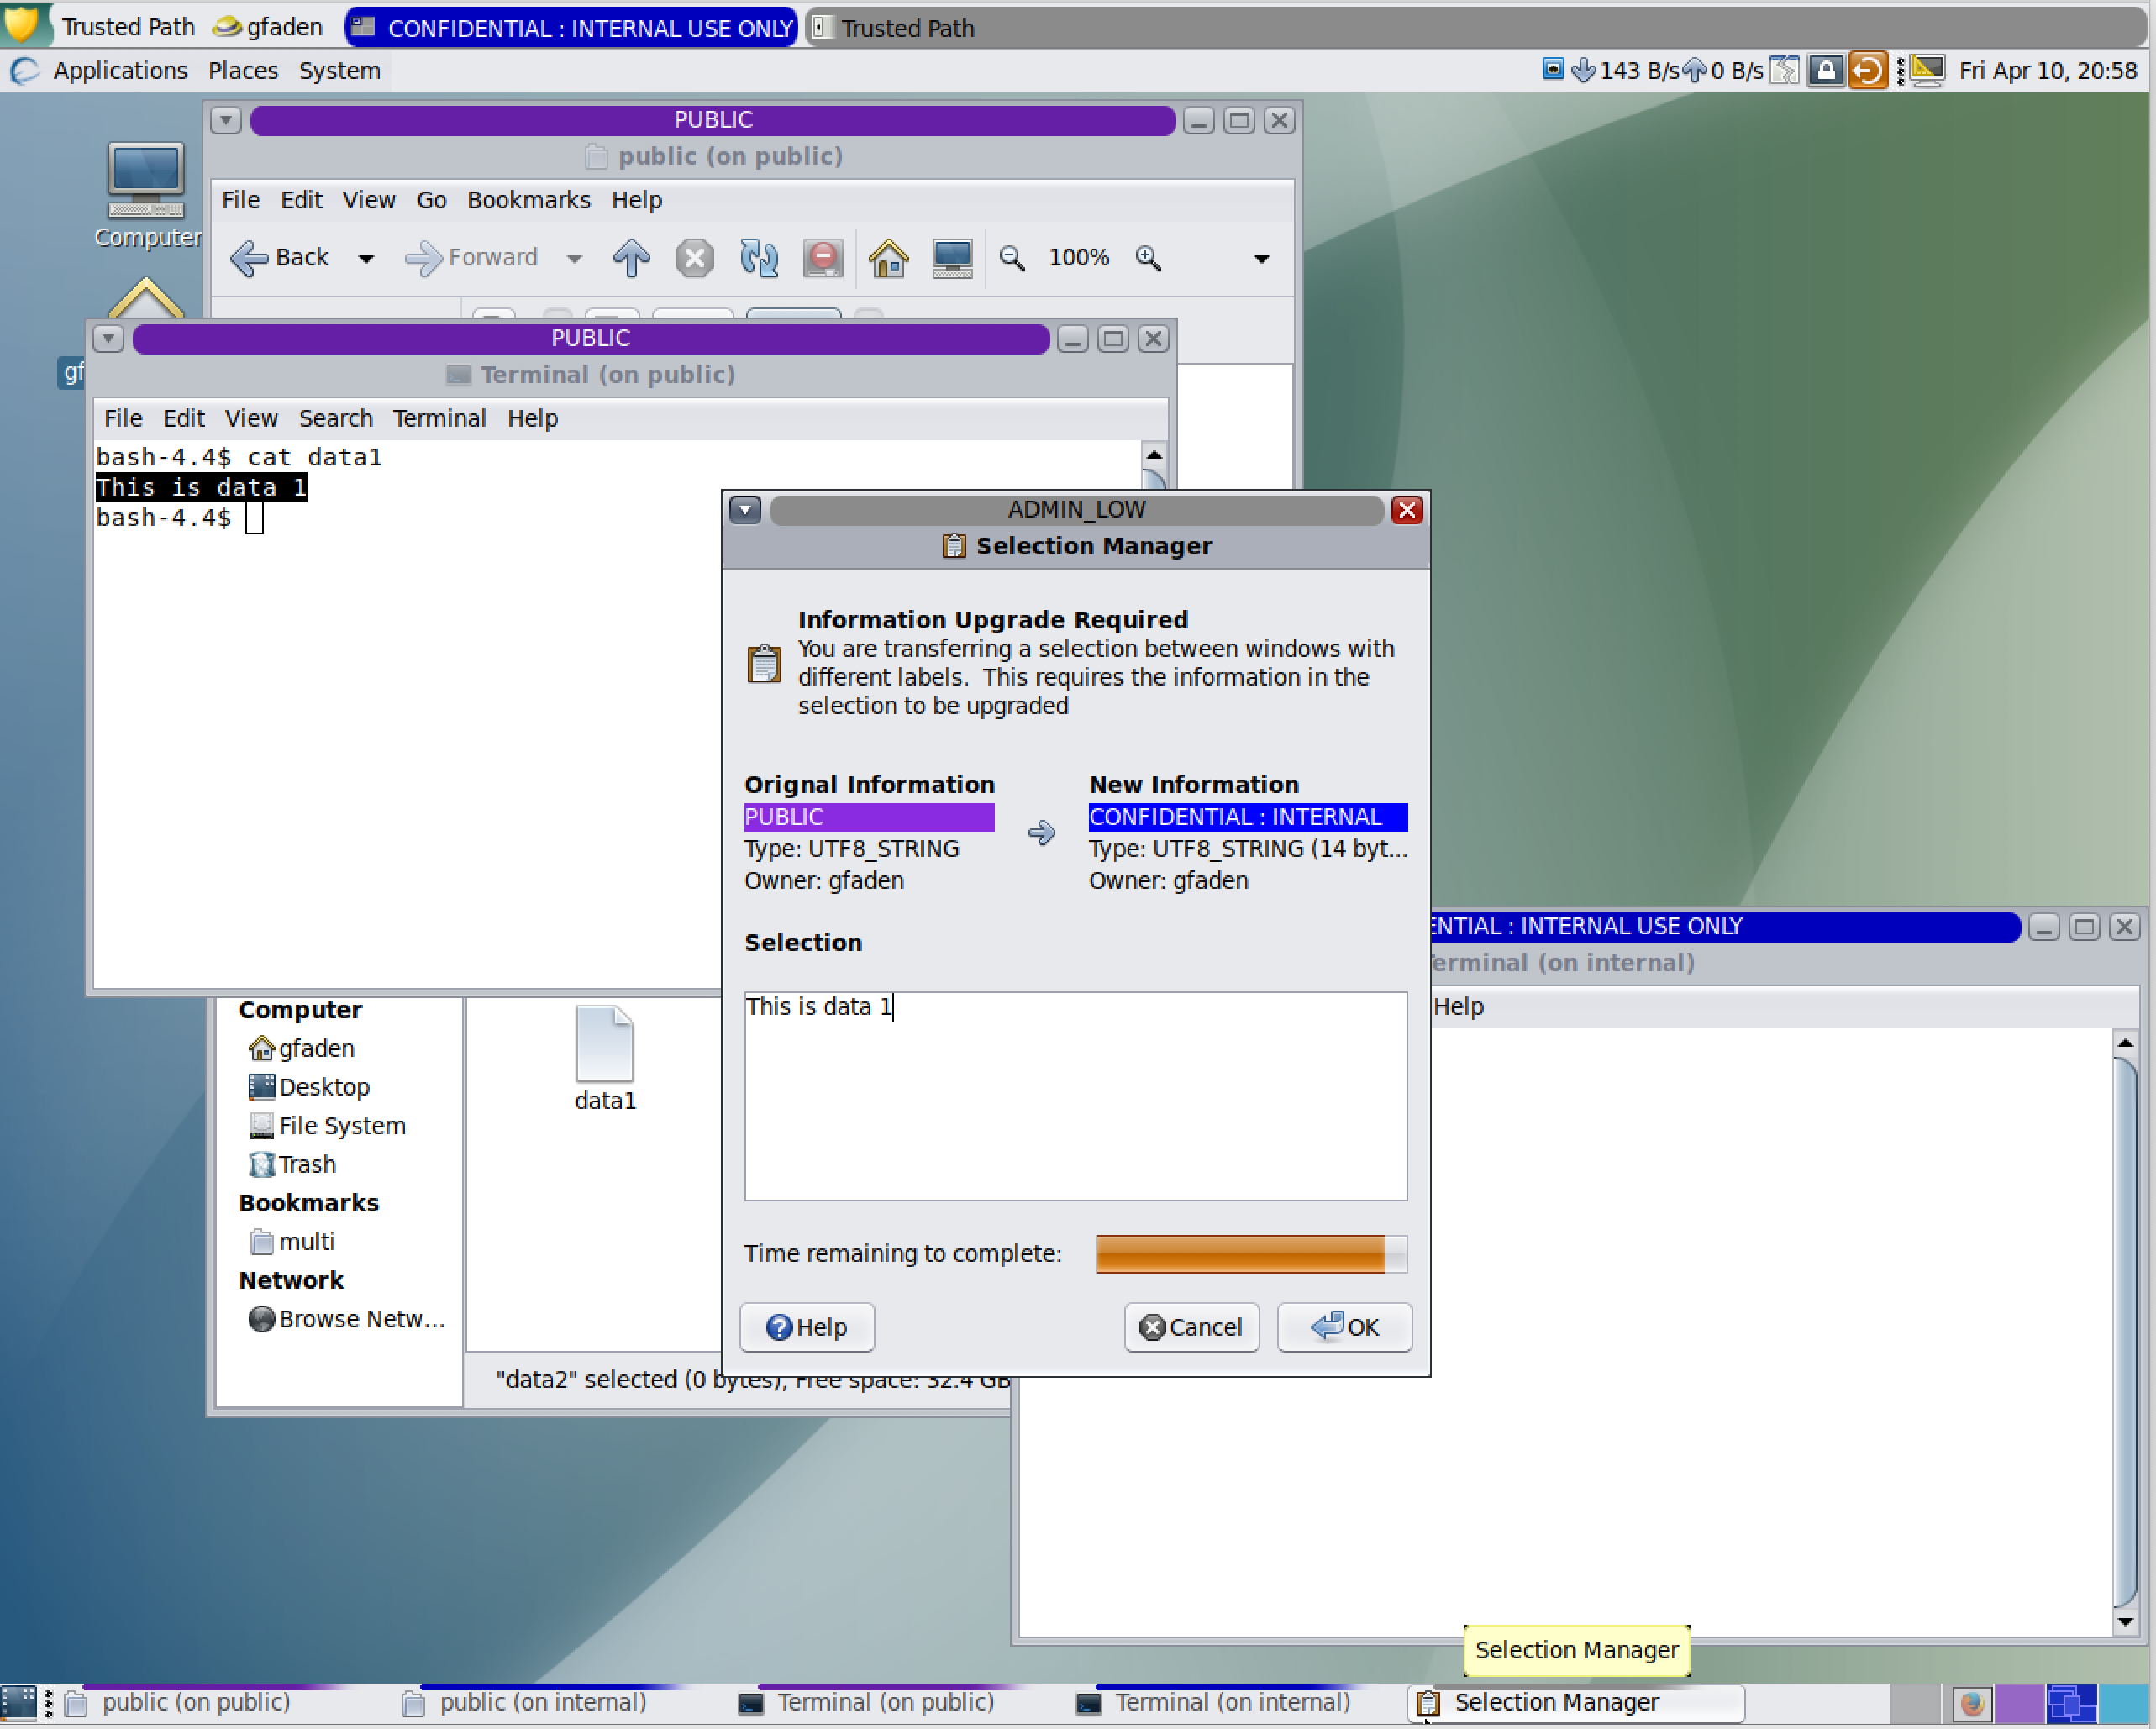The height and width of the screenshot is (1729, 2156).
Task: Open the Computer location icon in toolbar
Action: pos(952,258)
